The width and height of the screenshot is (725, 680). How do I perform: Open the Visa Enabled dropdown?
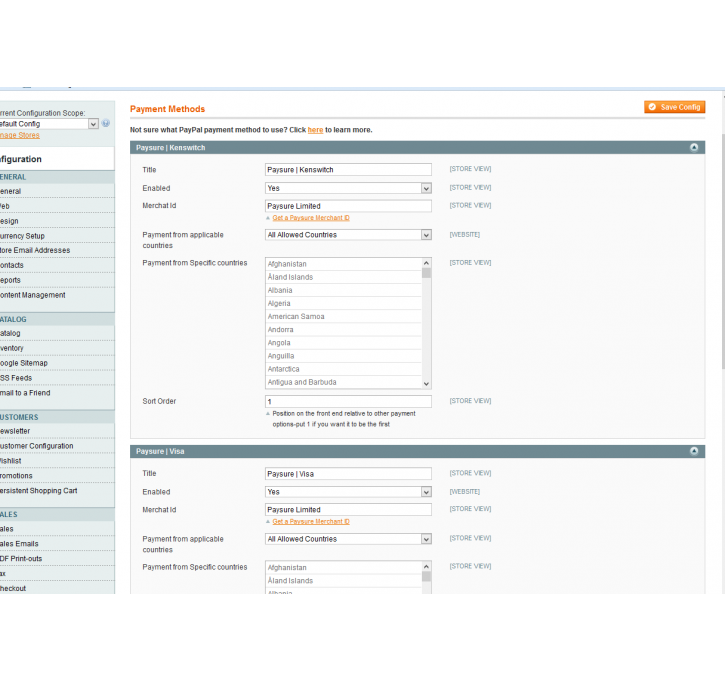348,492
